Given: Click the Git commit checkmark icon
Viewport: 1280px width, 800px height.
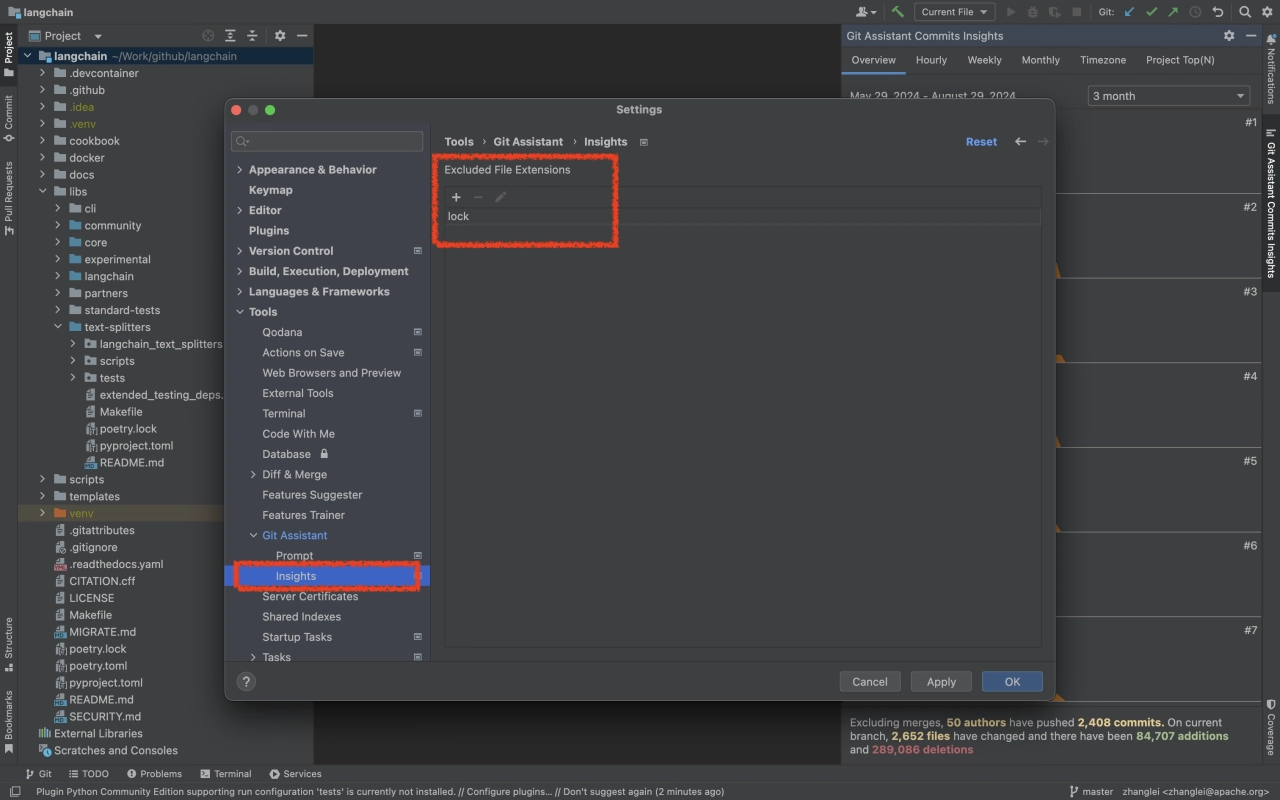Looking at the screenshot, I should pyautogui.click(x=1151, y=12).
